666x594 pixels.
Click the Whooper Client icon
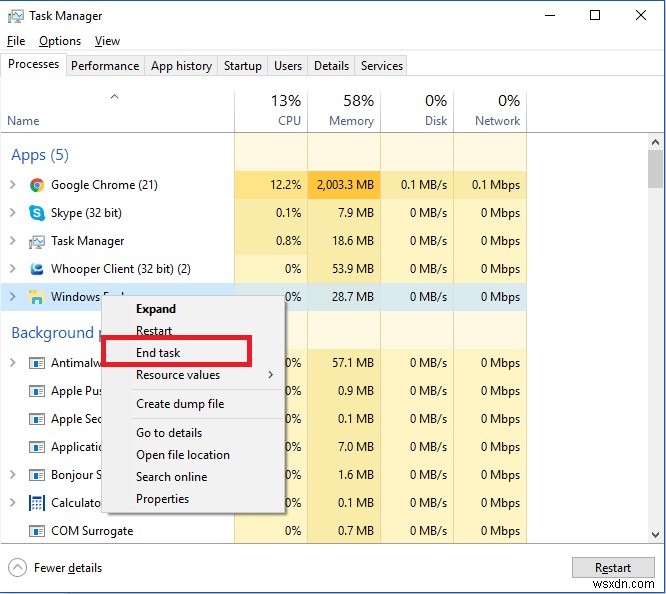(x=37, y=269)
